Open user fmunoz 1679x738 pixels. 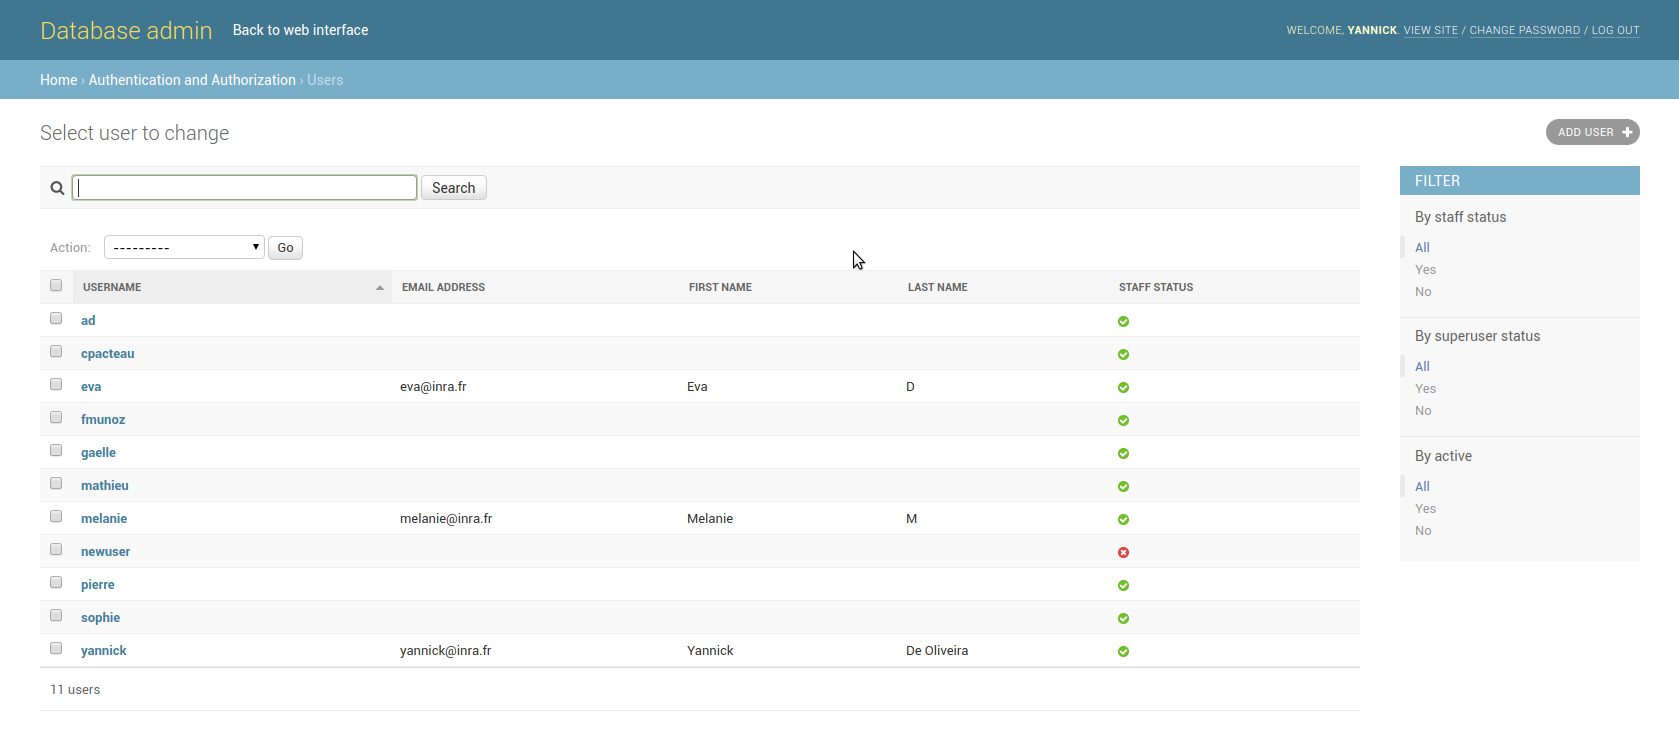coord(103,420)
